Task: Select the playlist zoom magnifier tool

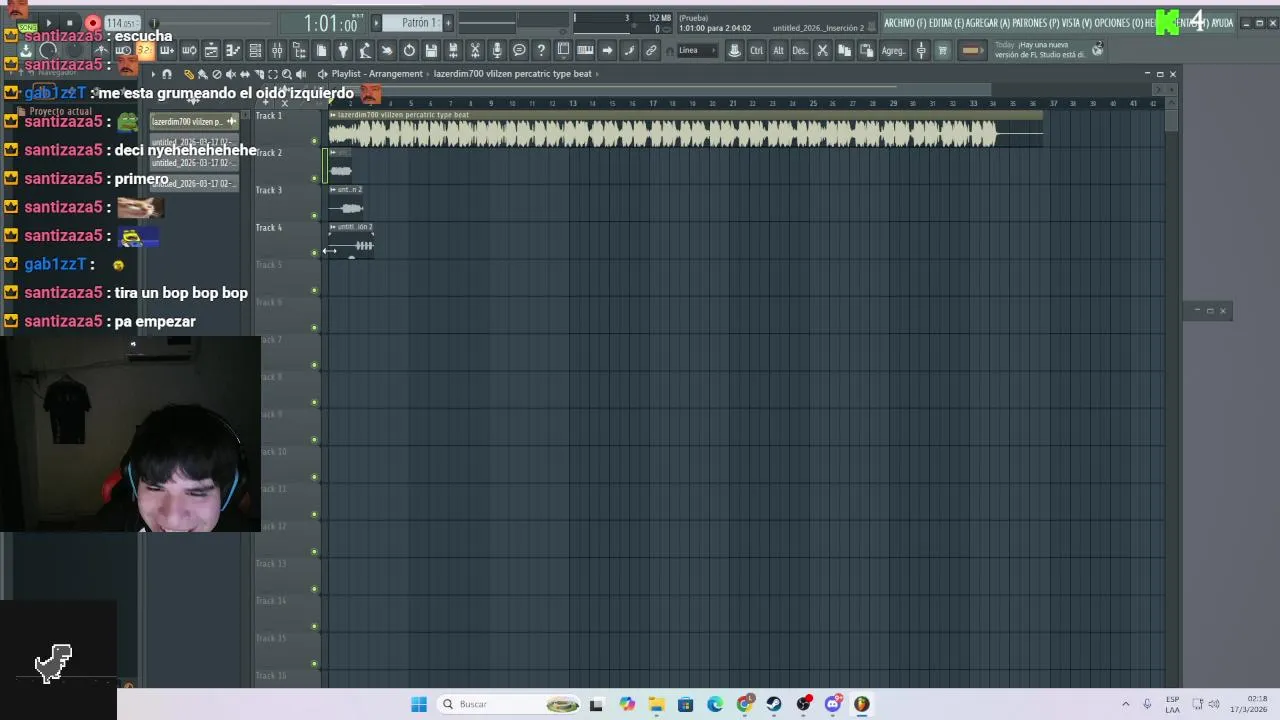Action: pyautogui.click(x=286, y=74)
